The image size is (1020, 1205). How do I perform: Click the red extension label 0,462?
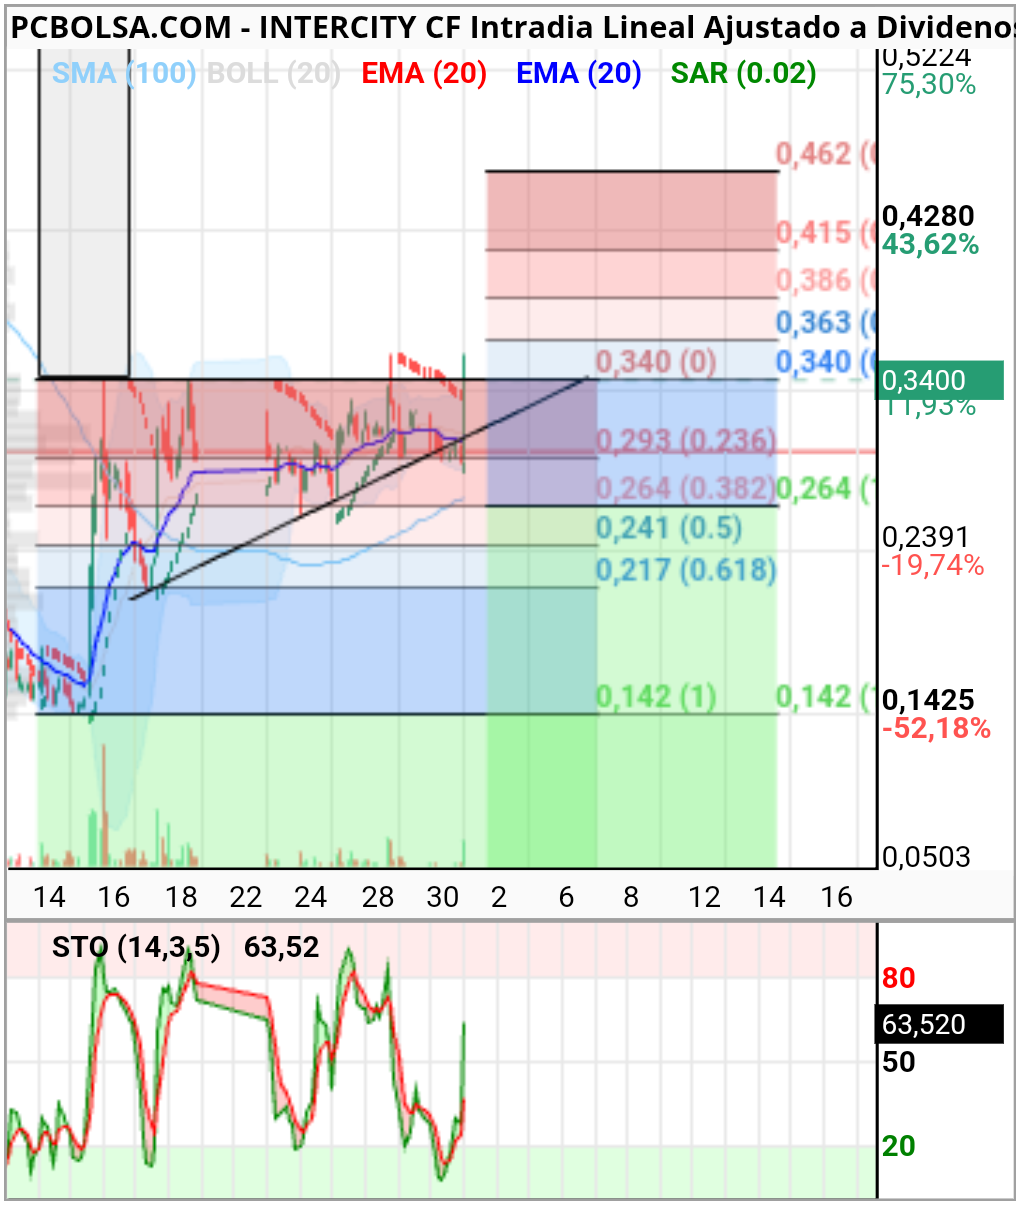pos(826,153)
